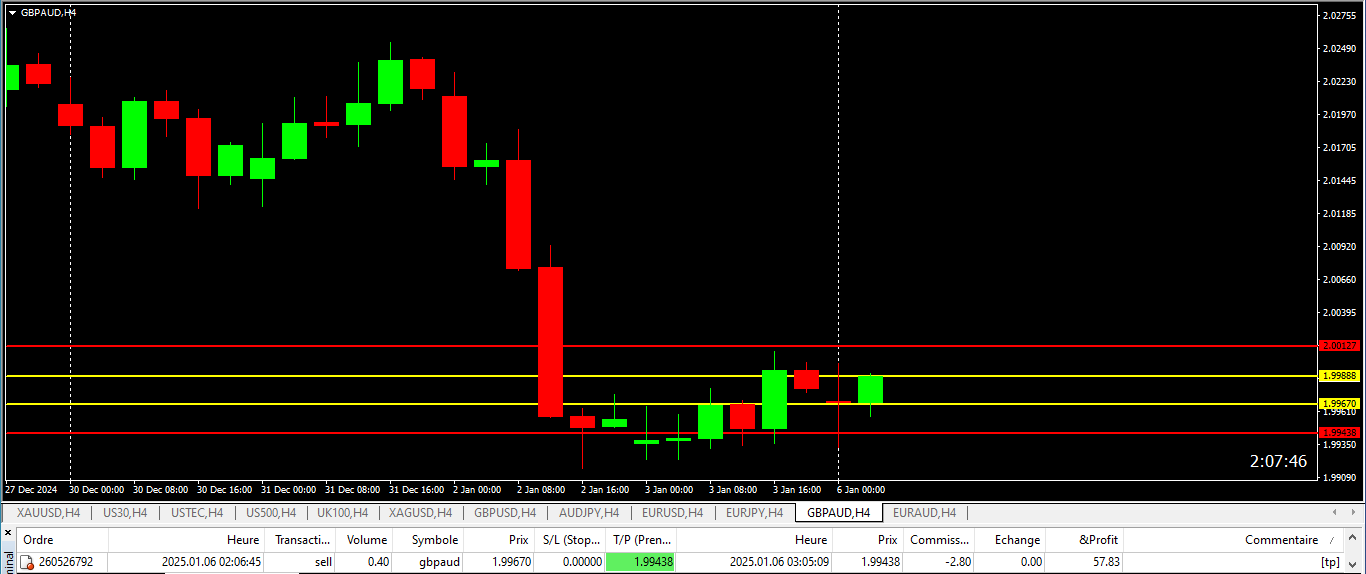Screen dimensions: 1366x574
Task: Click the 0.40 volume cell
Action: tap(378, 562)
